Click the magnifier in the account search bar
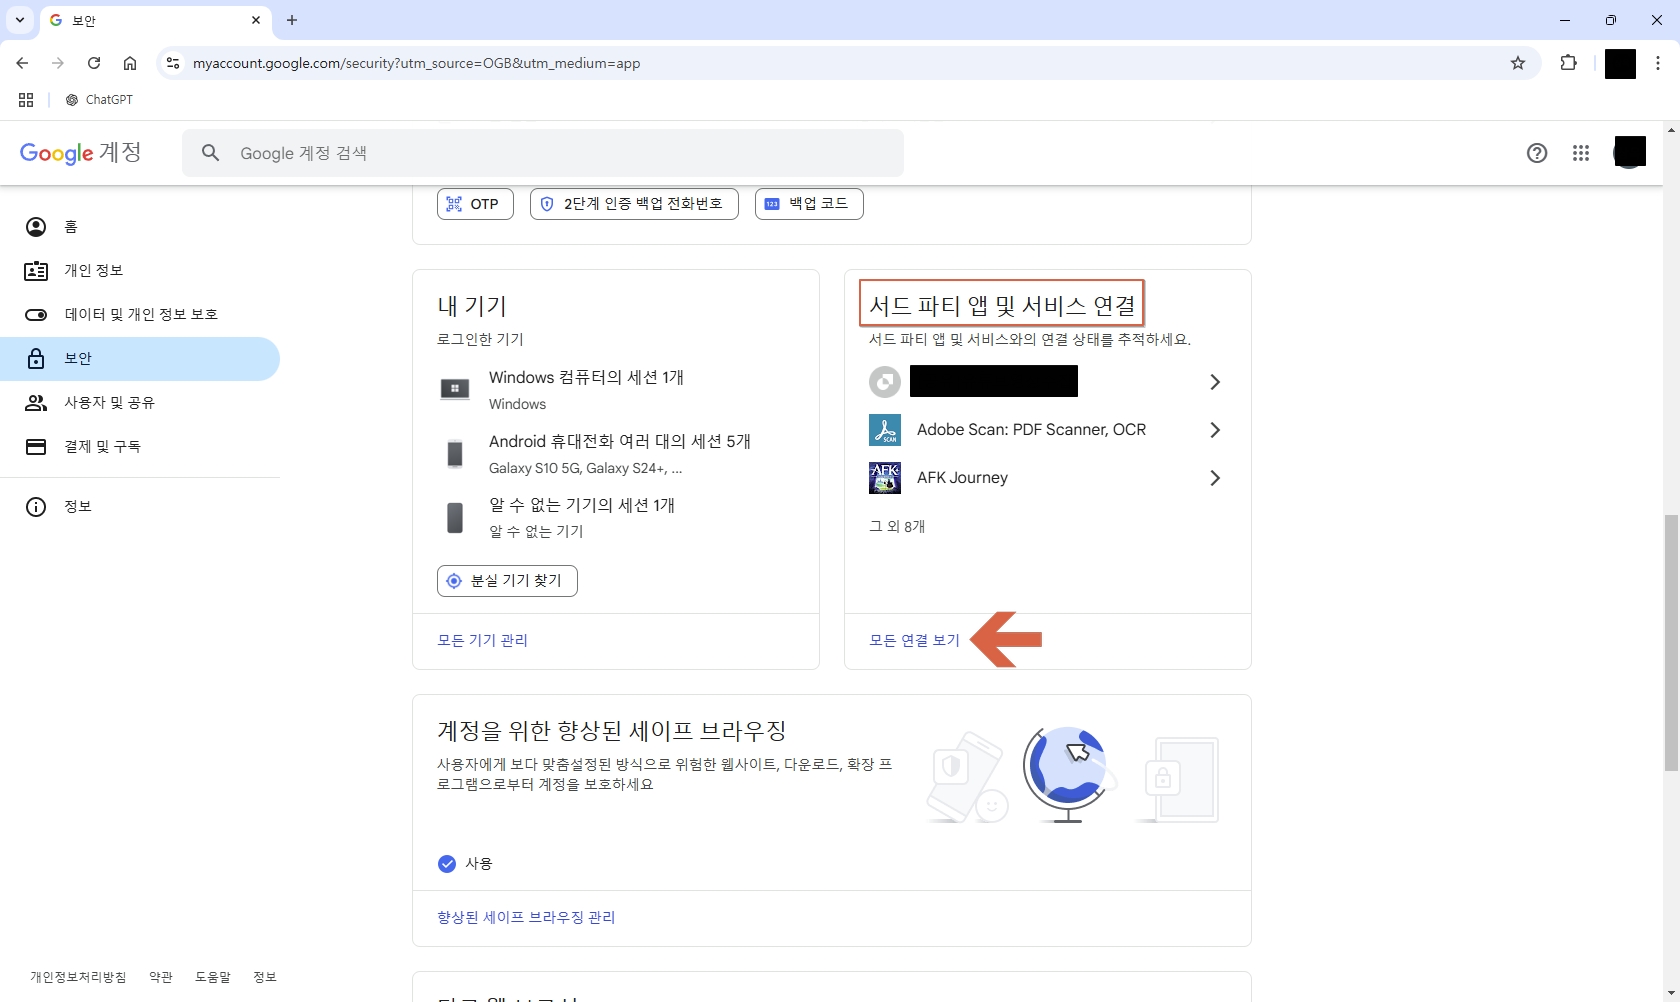Image resolution: width=1680 pixels, height=1002 pixels. pos(210,153)
